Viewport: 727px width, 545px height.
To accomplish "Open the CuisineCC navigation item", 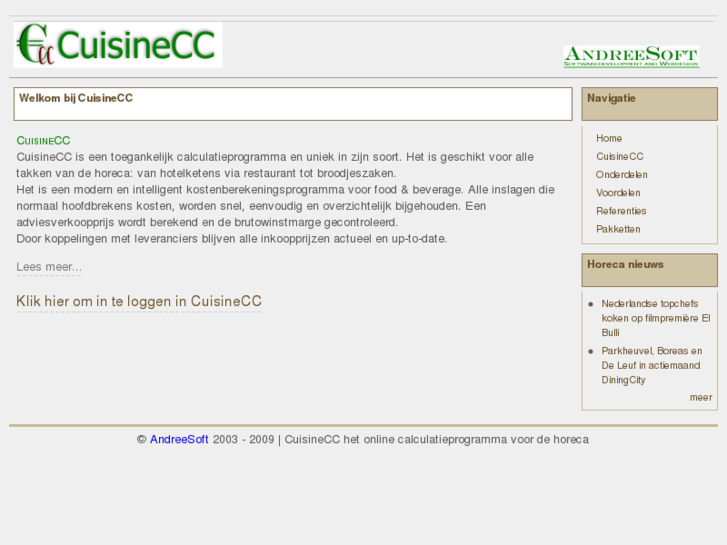I will (x=619, y=156).
